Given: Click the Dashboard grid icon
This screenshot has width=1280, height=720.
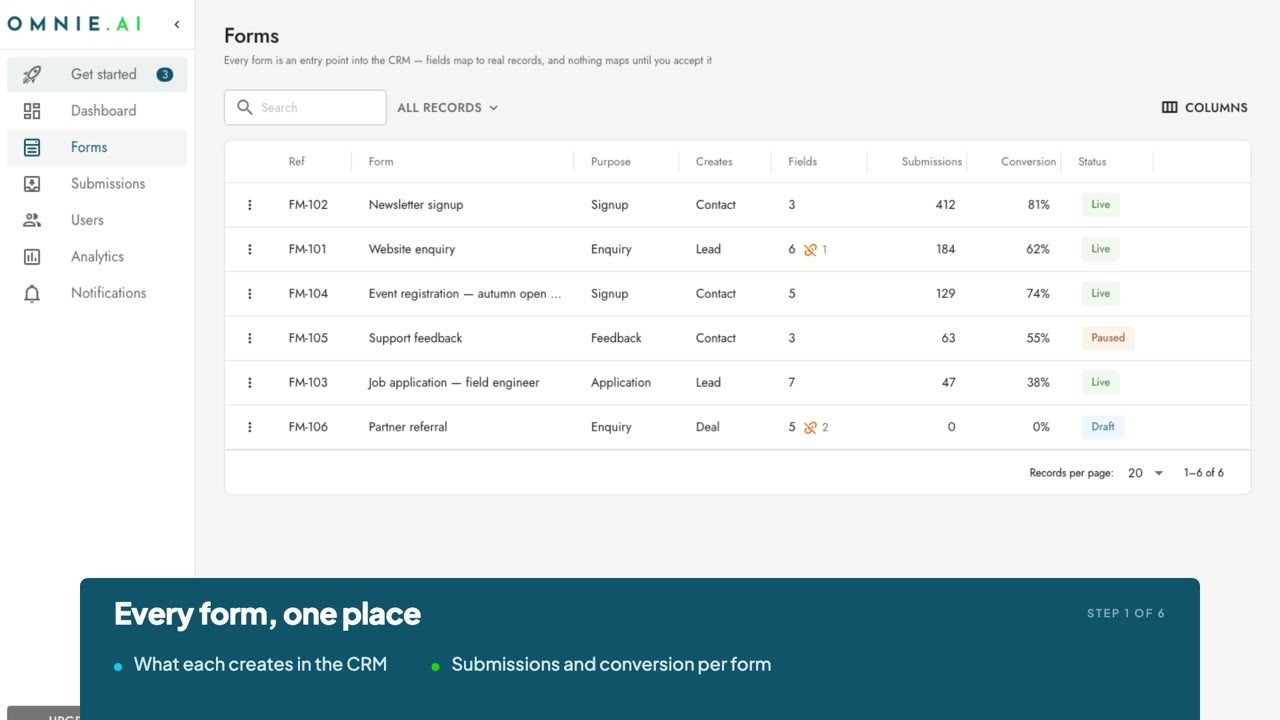Looking at the screenshot, I should [x=32, y=111].
